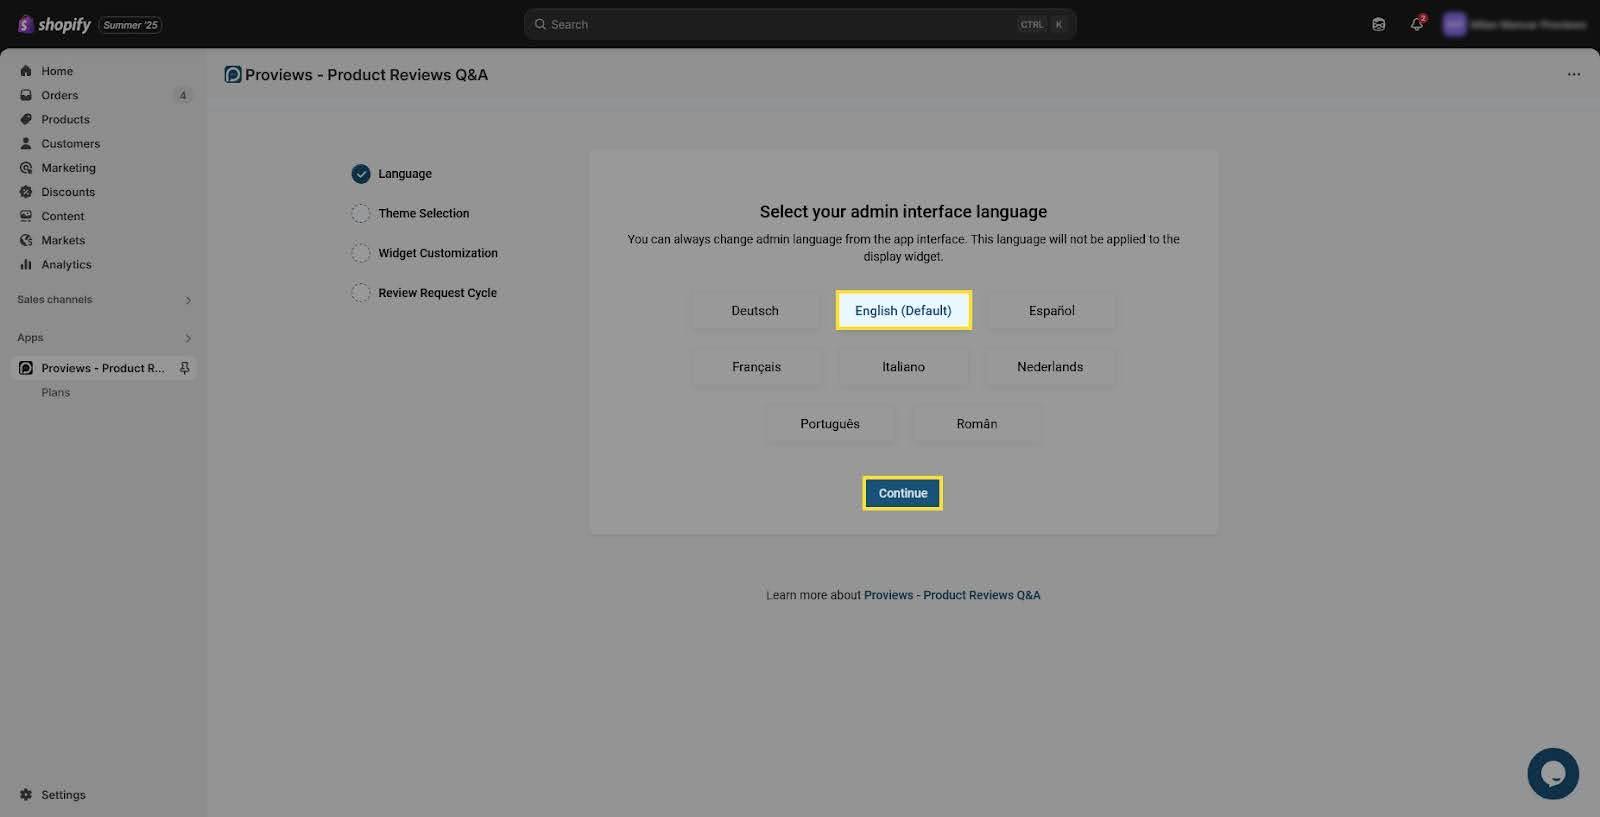Open the notifications bell icon

tap(1416, 24)
